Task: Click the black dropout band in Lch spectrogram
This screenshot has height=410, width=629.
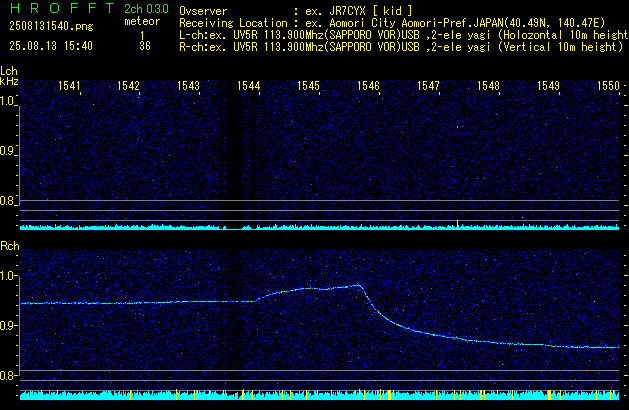Action: point(233,154)
